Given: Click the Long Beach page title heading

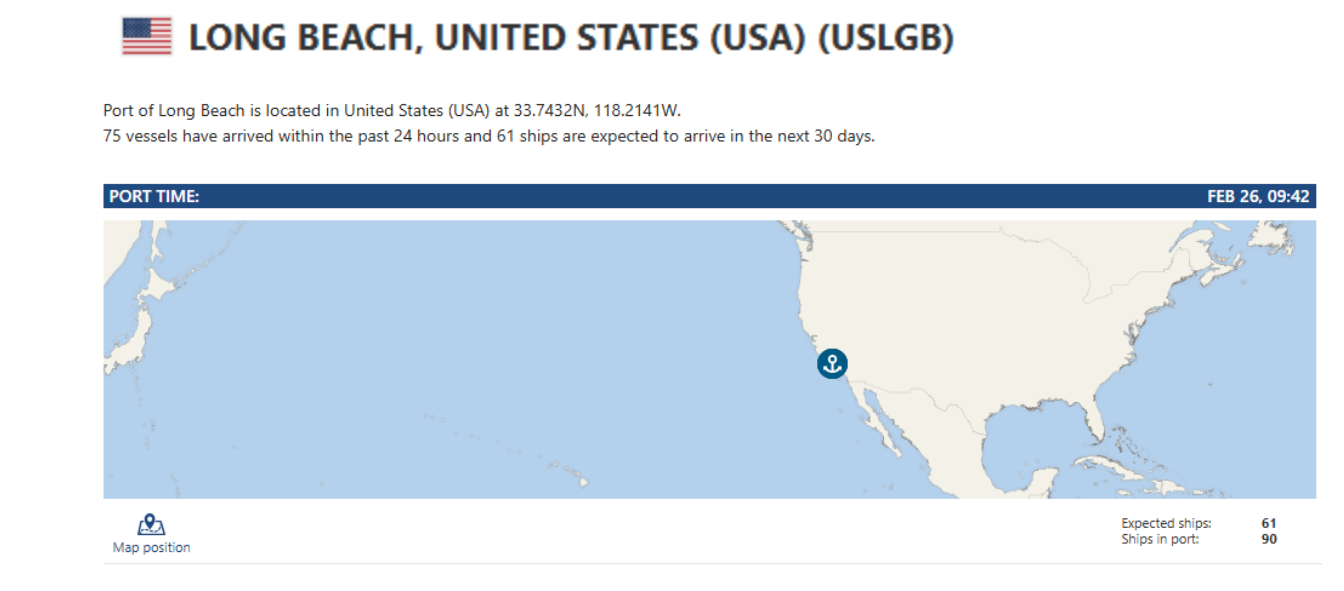Looking at the screenshot, I should pyautogui.click(x=571, y=39).
